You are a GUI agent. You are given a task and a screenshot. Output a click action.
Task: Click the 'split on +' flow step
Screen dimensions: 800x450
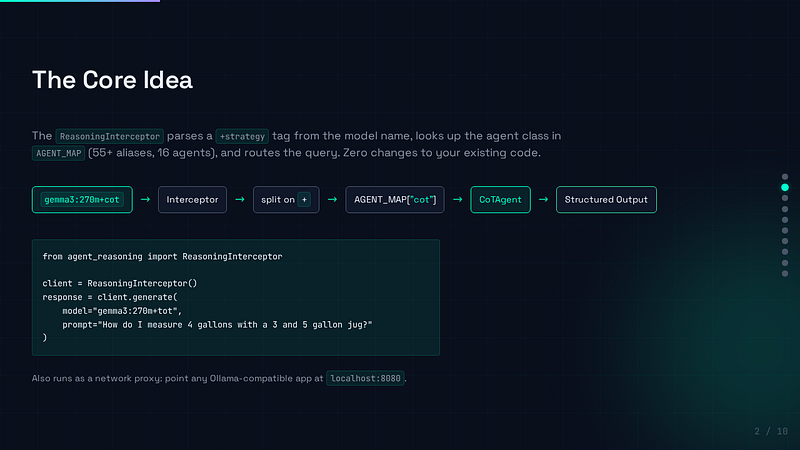[286, 199]
